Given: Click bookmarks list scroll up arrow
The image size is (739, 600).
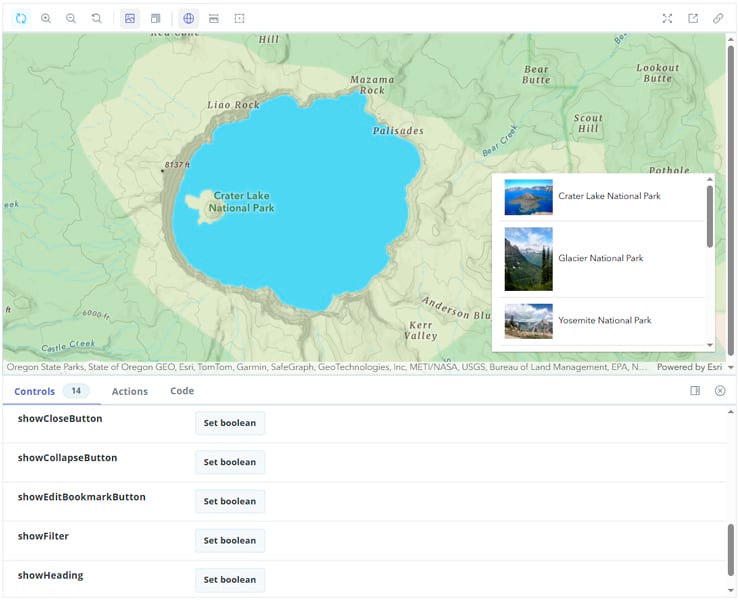Looking at the screenshot, I should 710,179.
